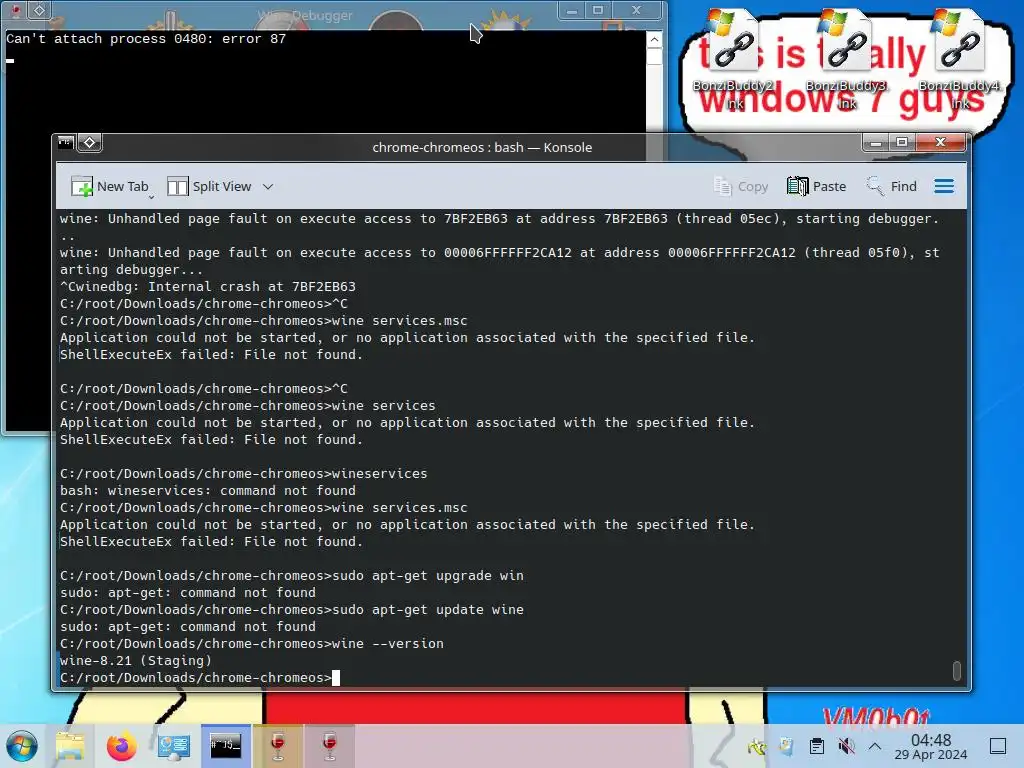Viewport: 1024px width, 768px height.
Task: Open the system settings taskbar icon
Action: click(x=174, y=746)
